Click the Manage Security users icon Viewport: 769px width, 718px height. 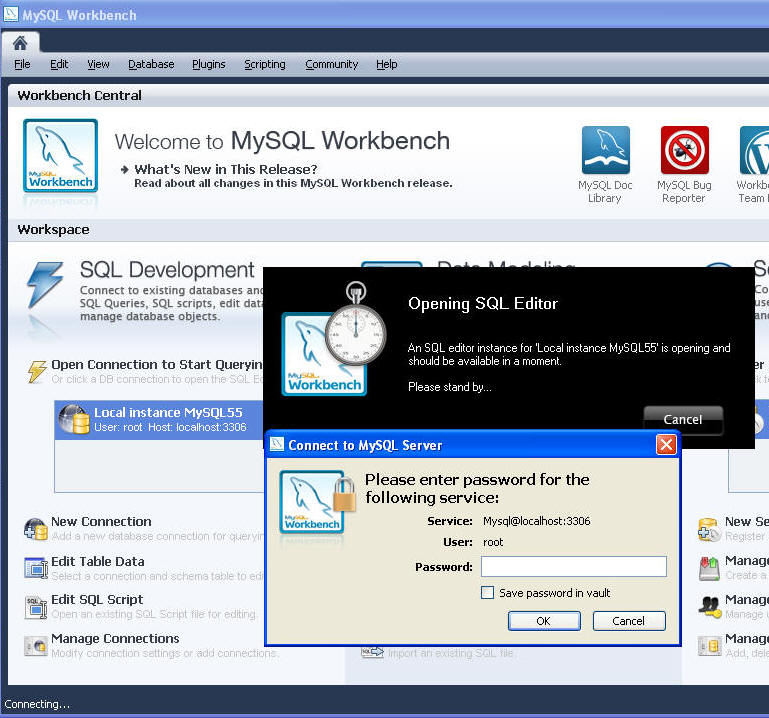[x=709, y=607]
